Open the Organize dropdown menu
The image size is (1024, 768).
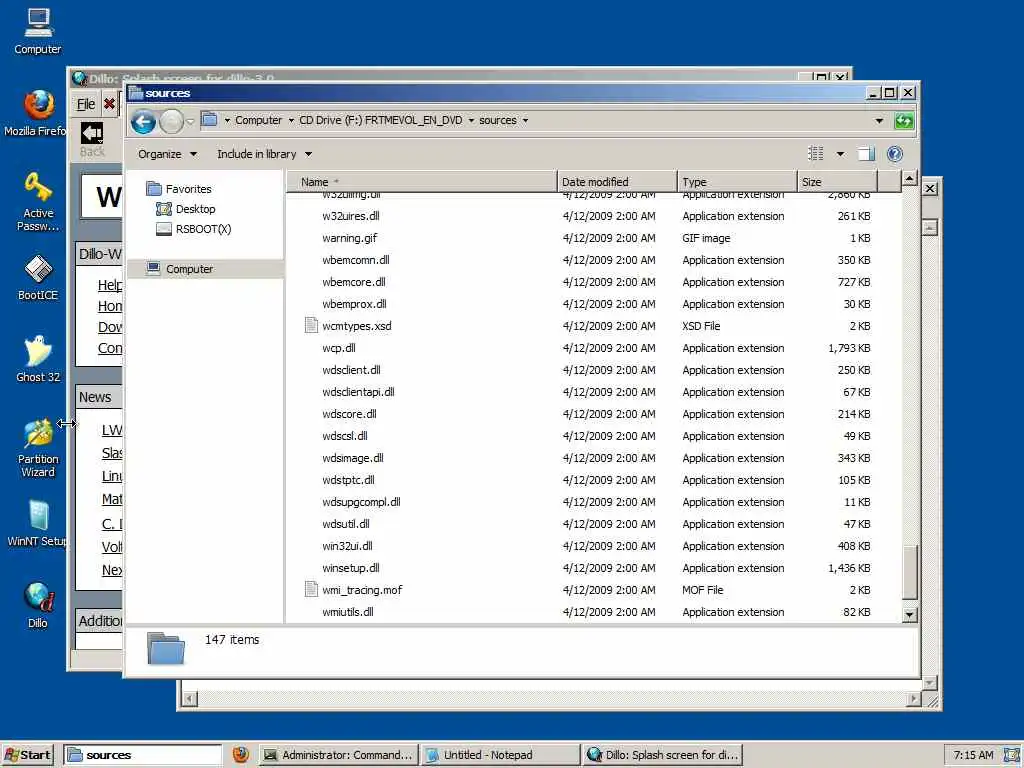[x=167, y=154]
